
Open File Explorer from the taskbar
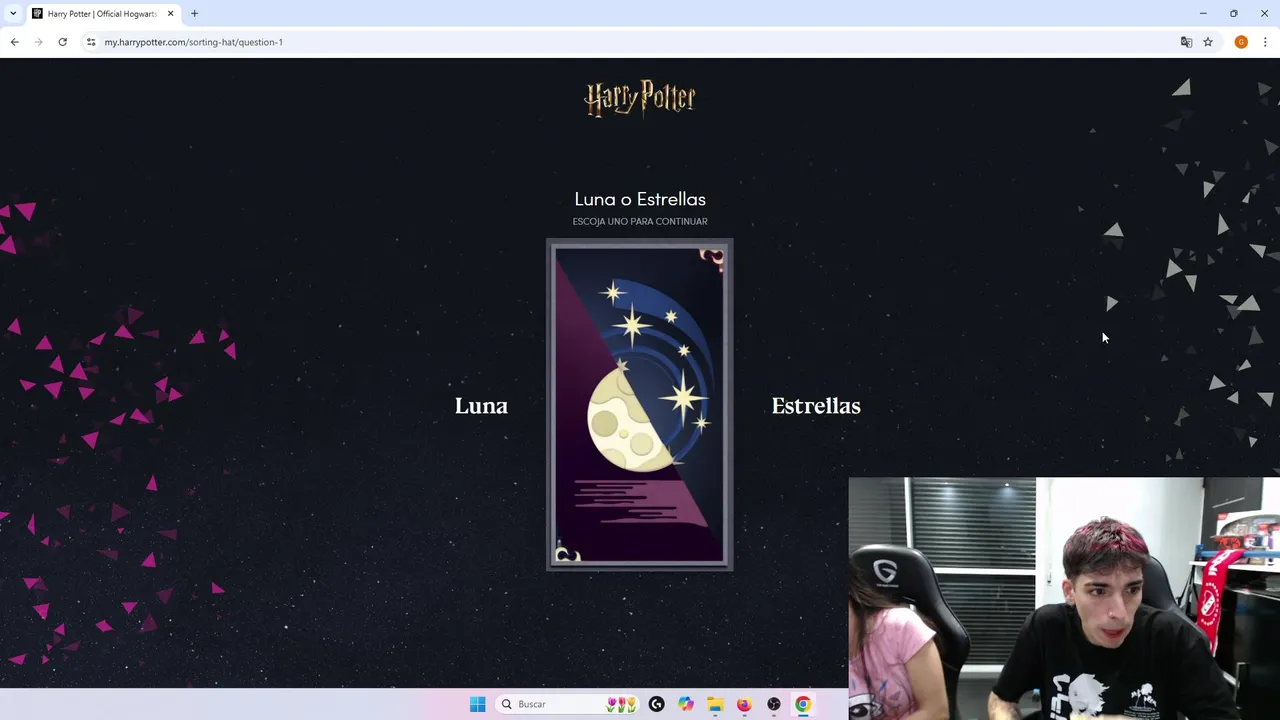[x=715, y=704]
